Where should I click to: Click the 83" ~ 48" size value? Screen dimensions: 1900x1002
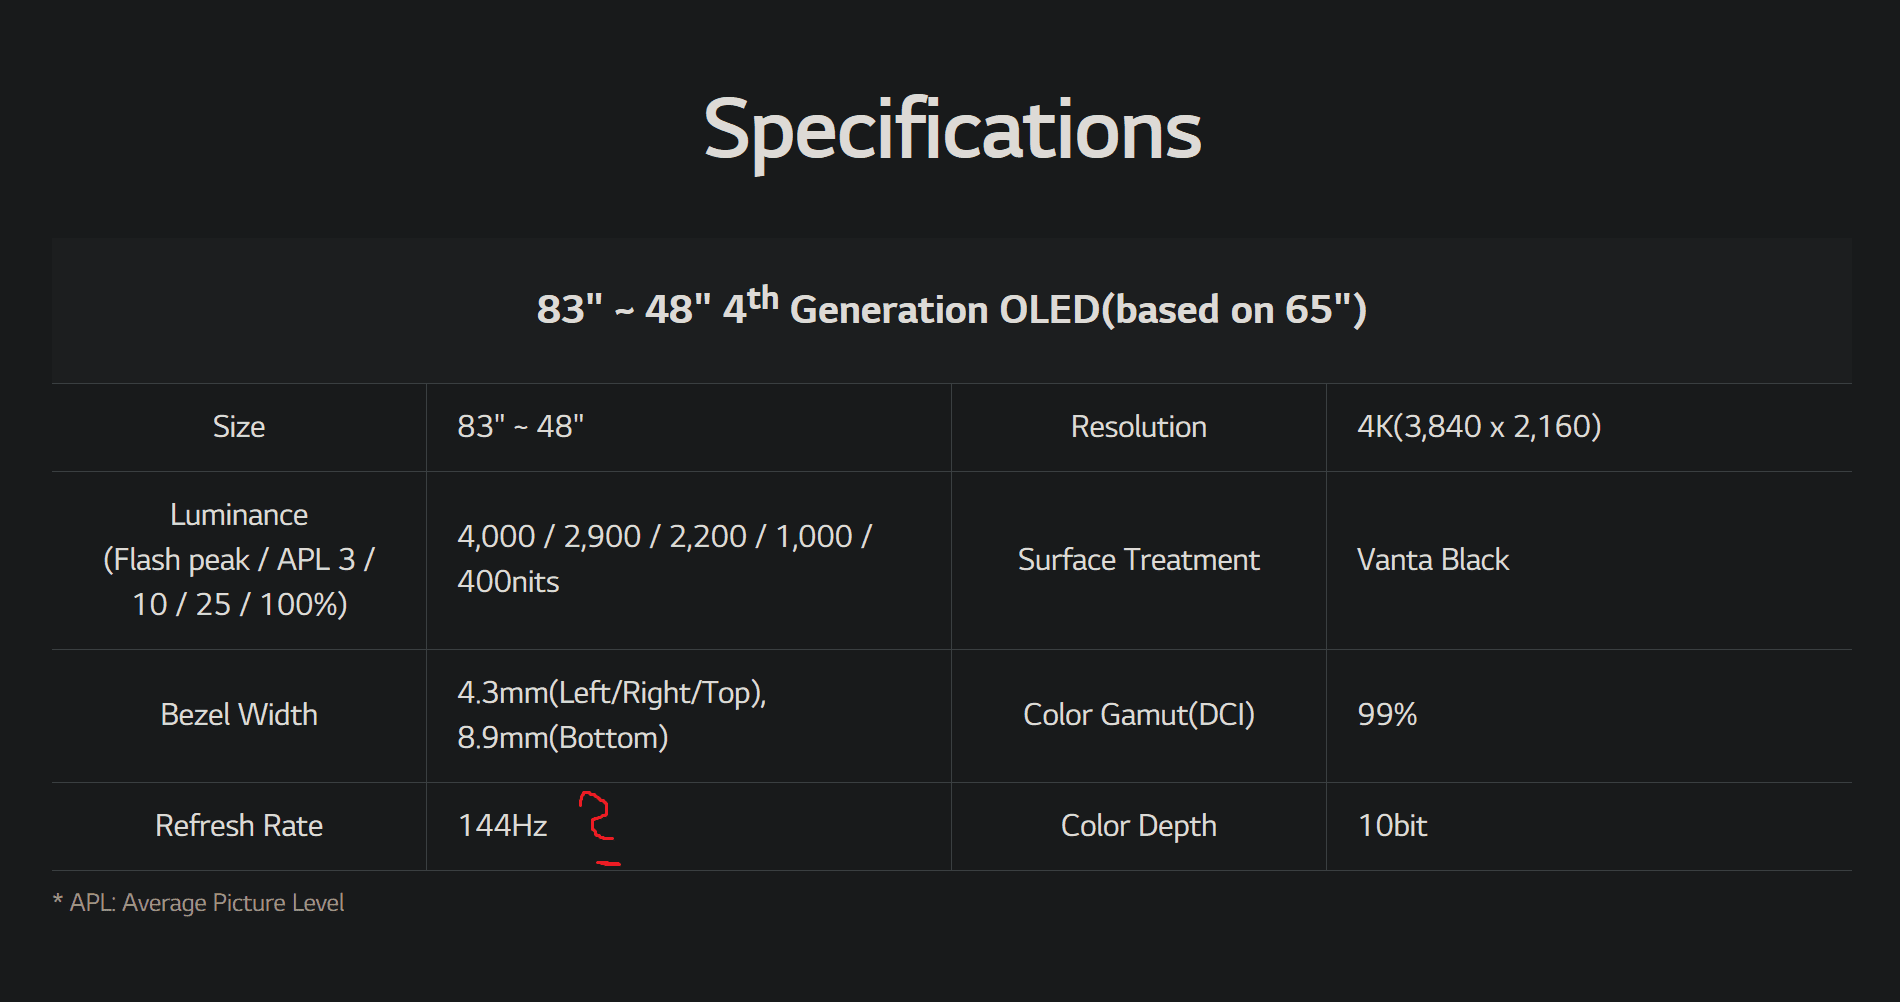(x=520, y=426)
